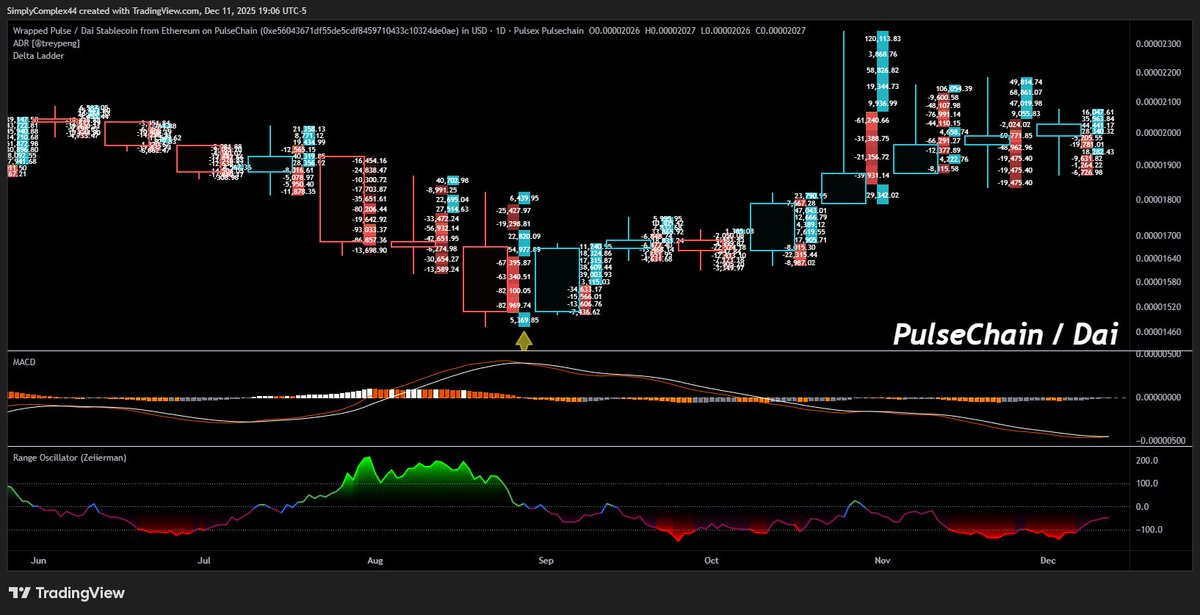Screen dimensions: 1200x615
Task: Click the 0.00002100 price axis label
Action: tap(1160, 102)
